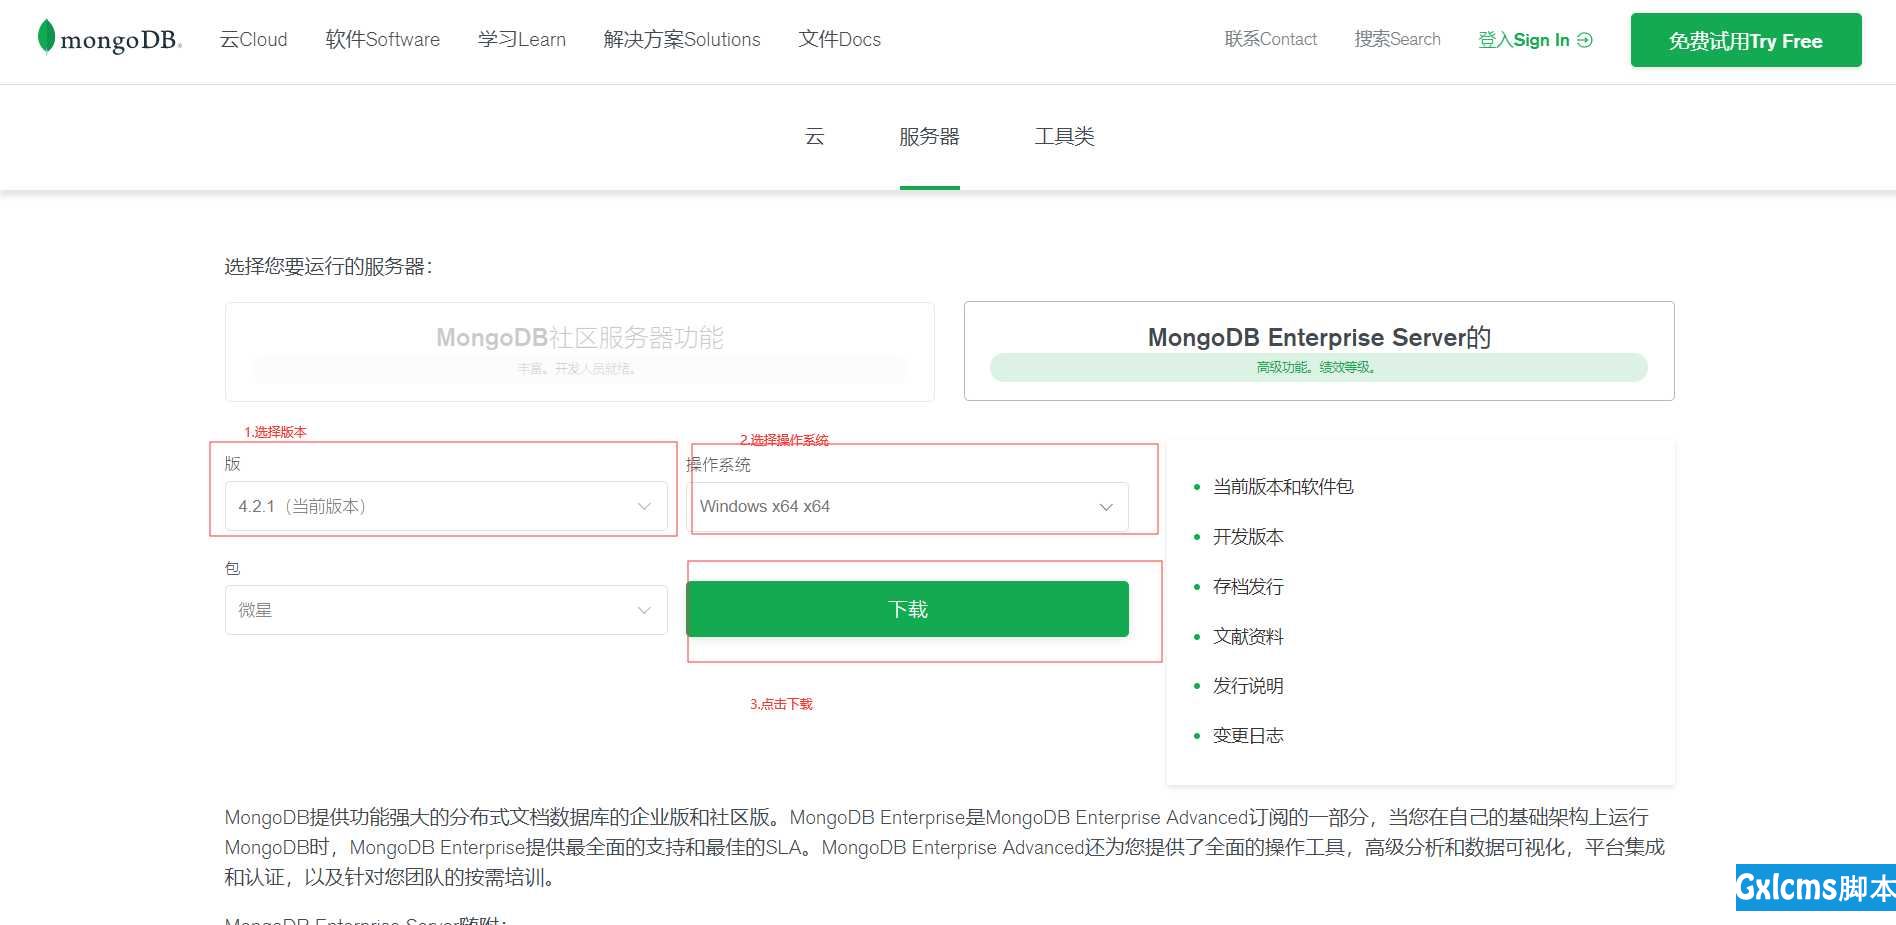The height and width of the screenshot is (925, 1896).
Task: Click the 搜索Search link
Action: click(1398, 39)
